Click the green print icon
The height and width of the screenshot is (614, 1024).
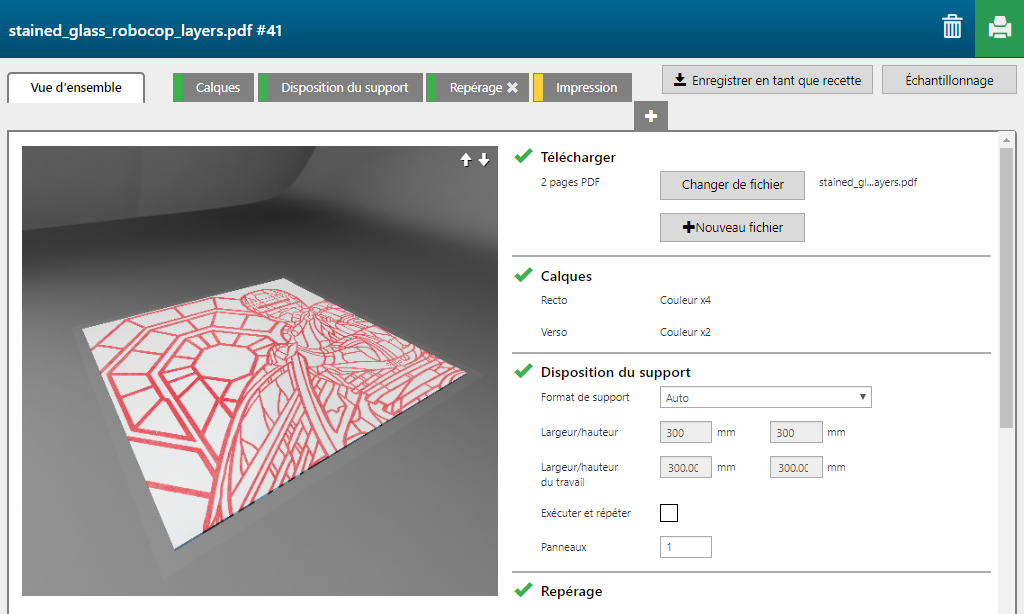click(x=999, y=28)
